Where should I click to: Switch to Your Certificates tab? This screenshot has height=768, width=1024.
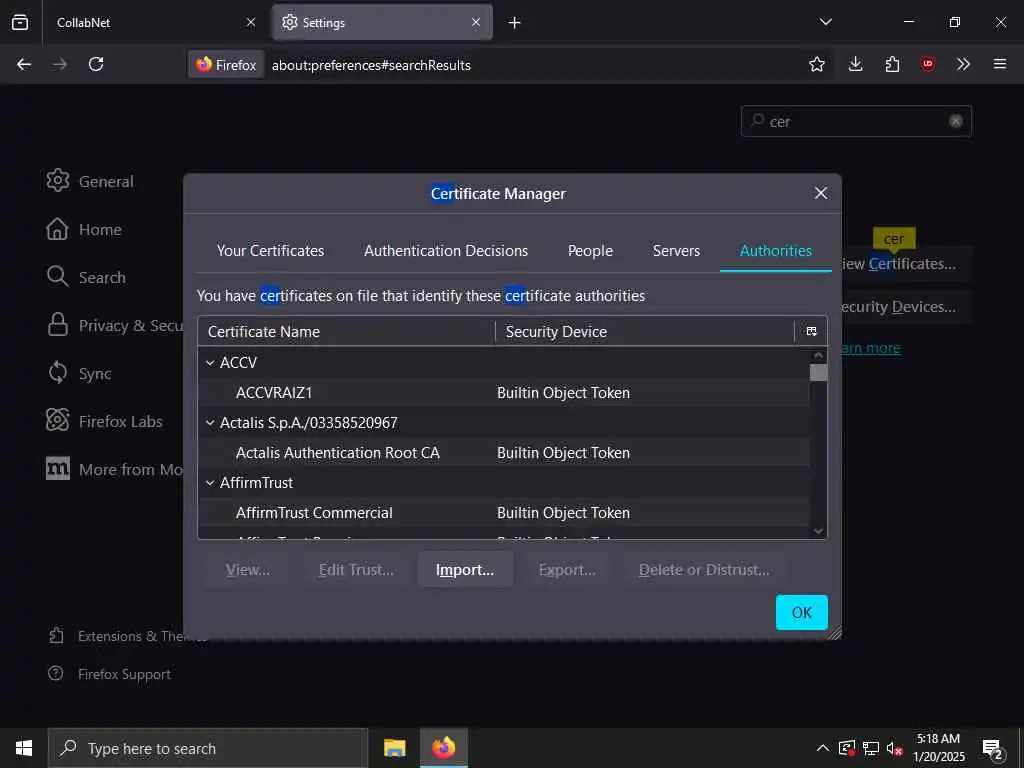click(x=270, y=251)
